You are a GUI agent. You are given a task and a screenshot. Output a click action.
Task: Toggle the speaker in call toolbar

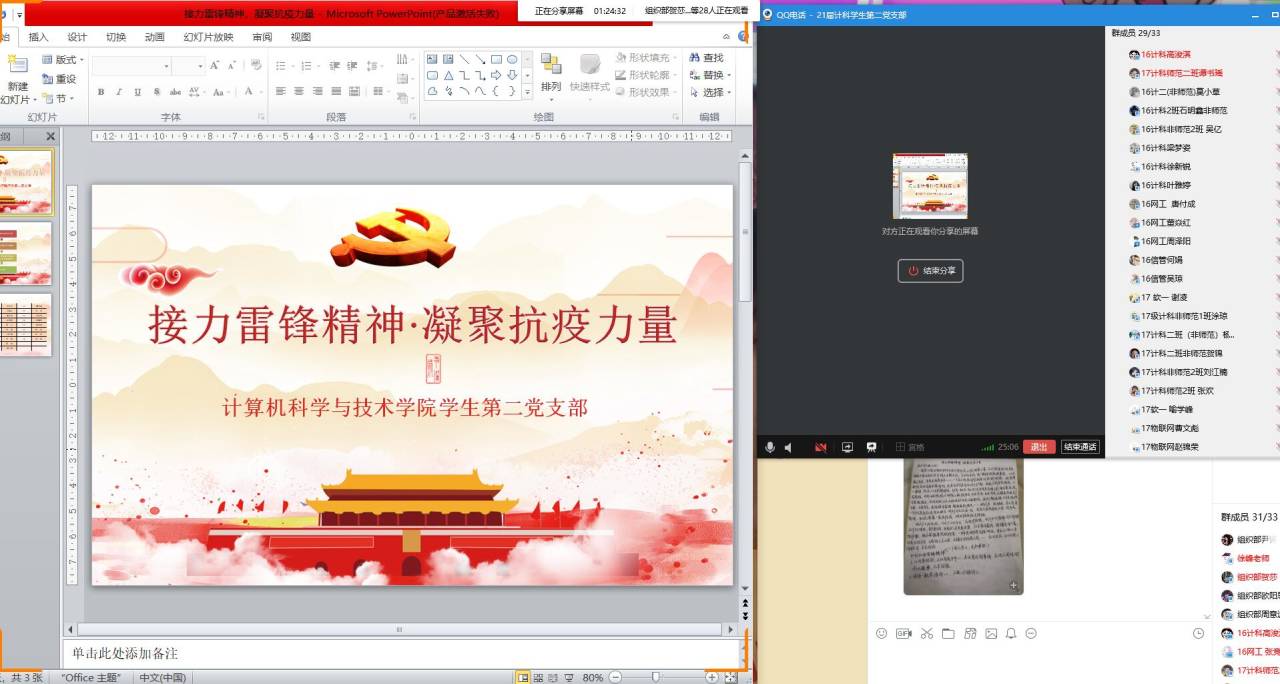point(788,447)
